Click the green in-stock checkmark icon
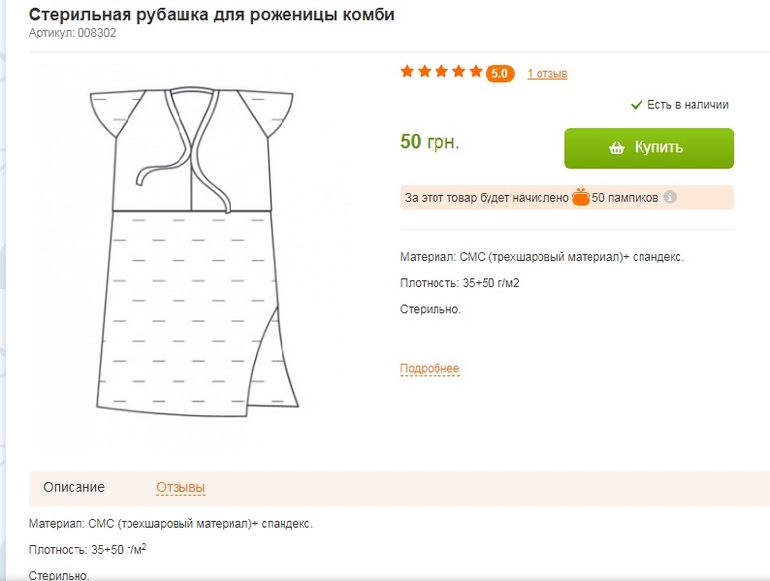The width and height of the screenshot is (770, 581). click(x=636, y=104)
